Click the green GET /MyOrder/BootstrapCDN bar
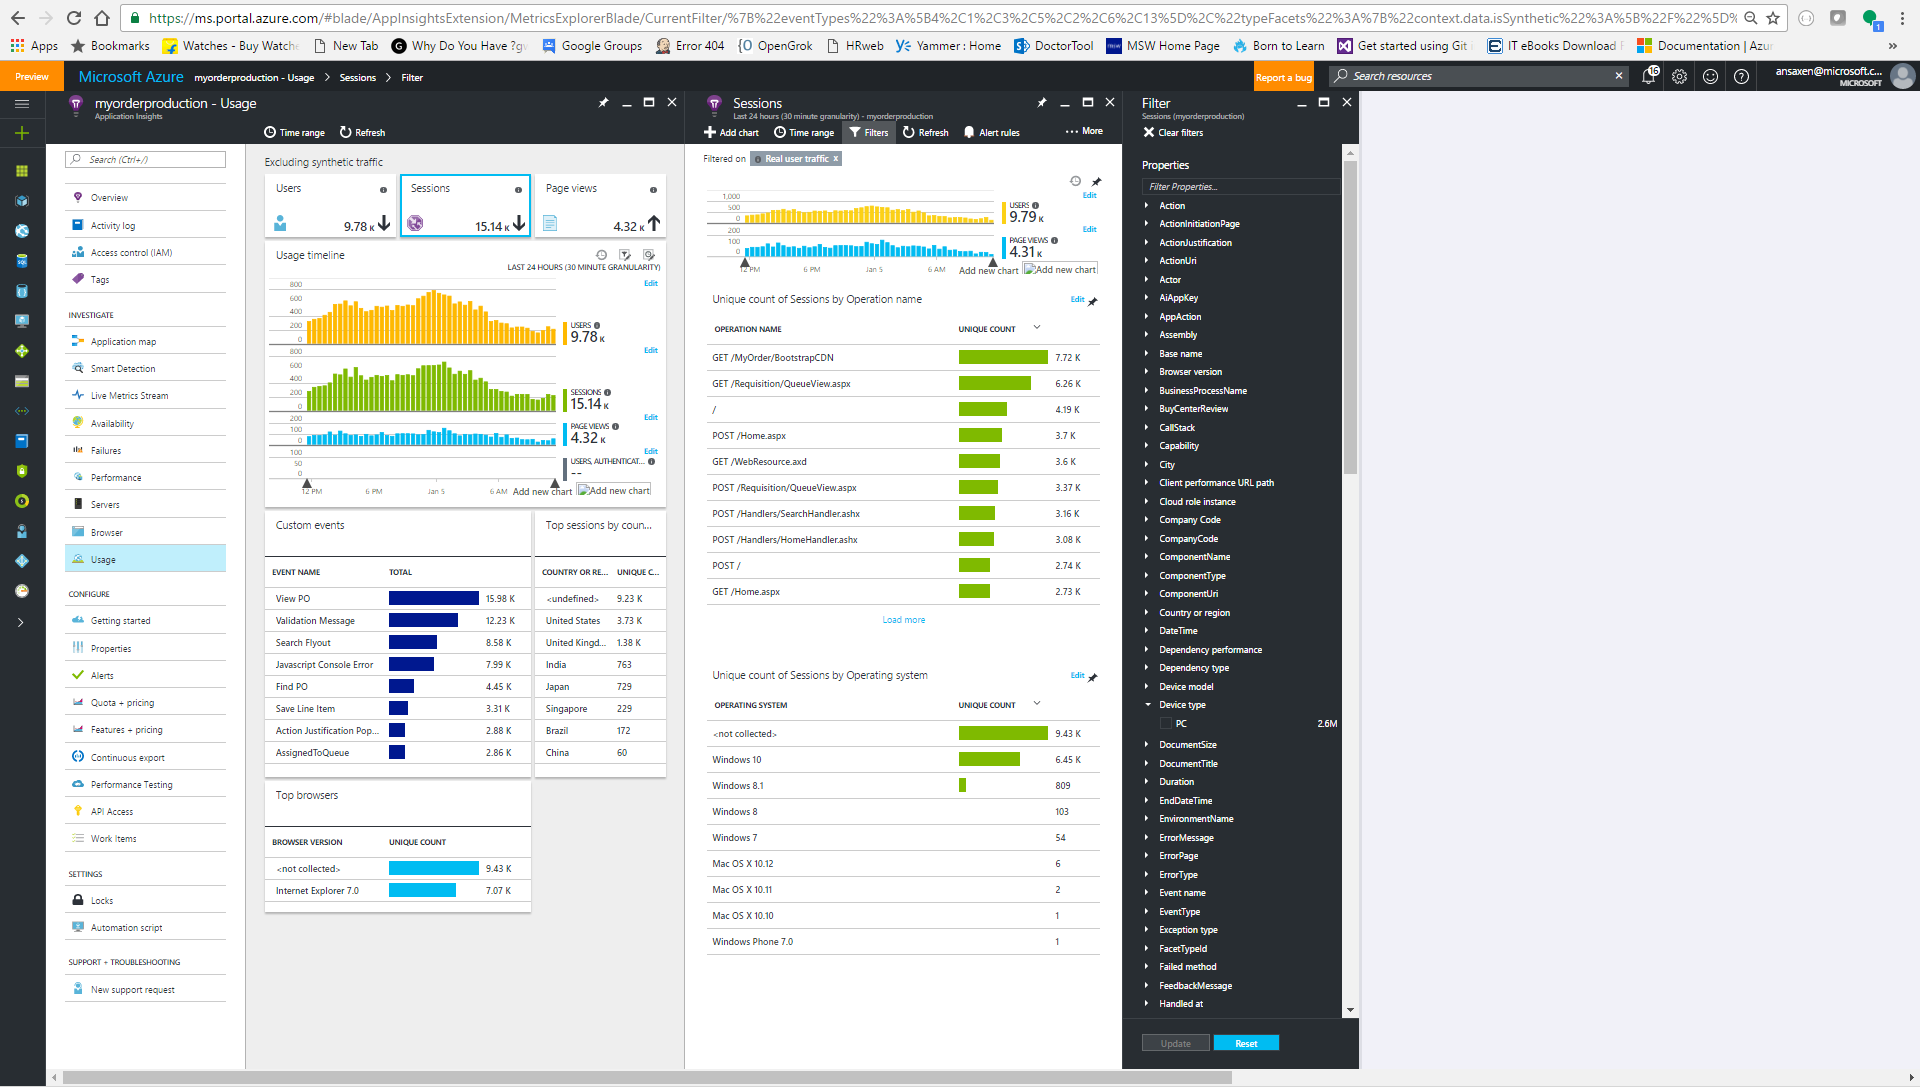1920x1087 pixels. pos(1002,358)
